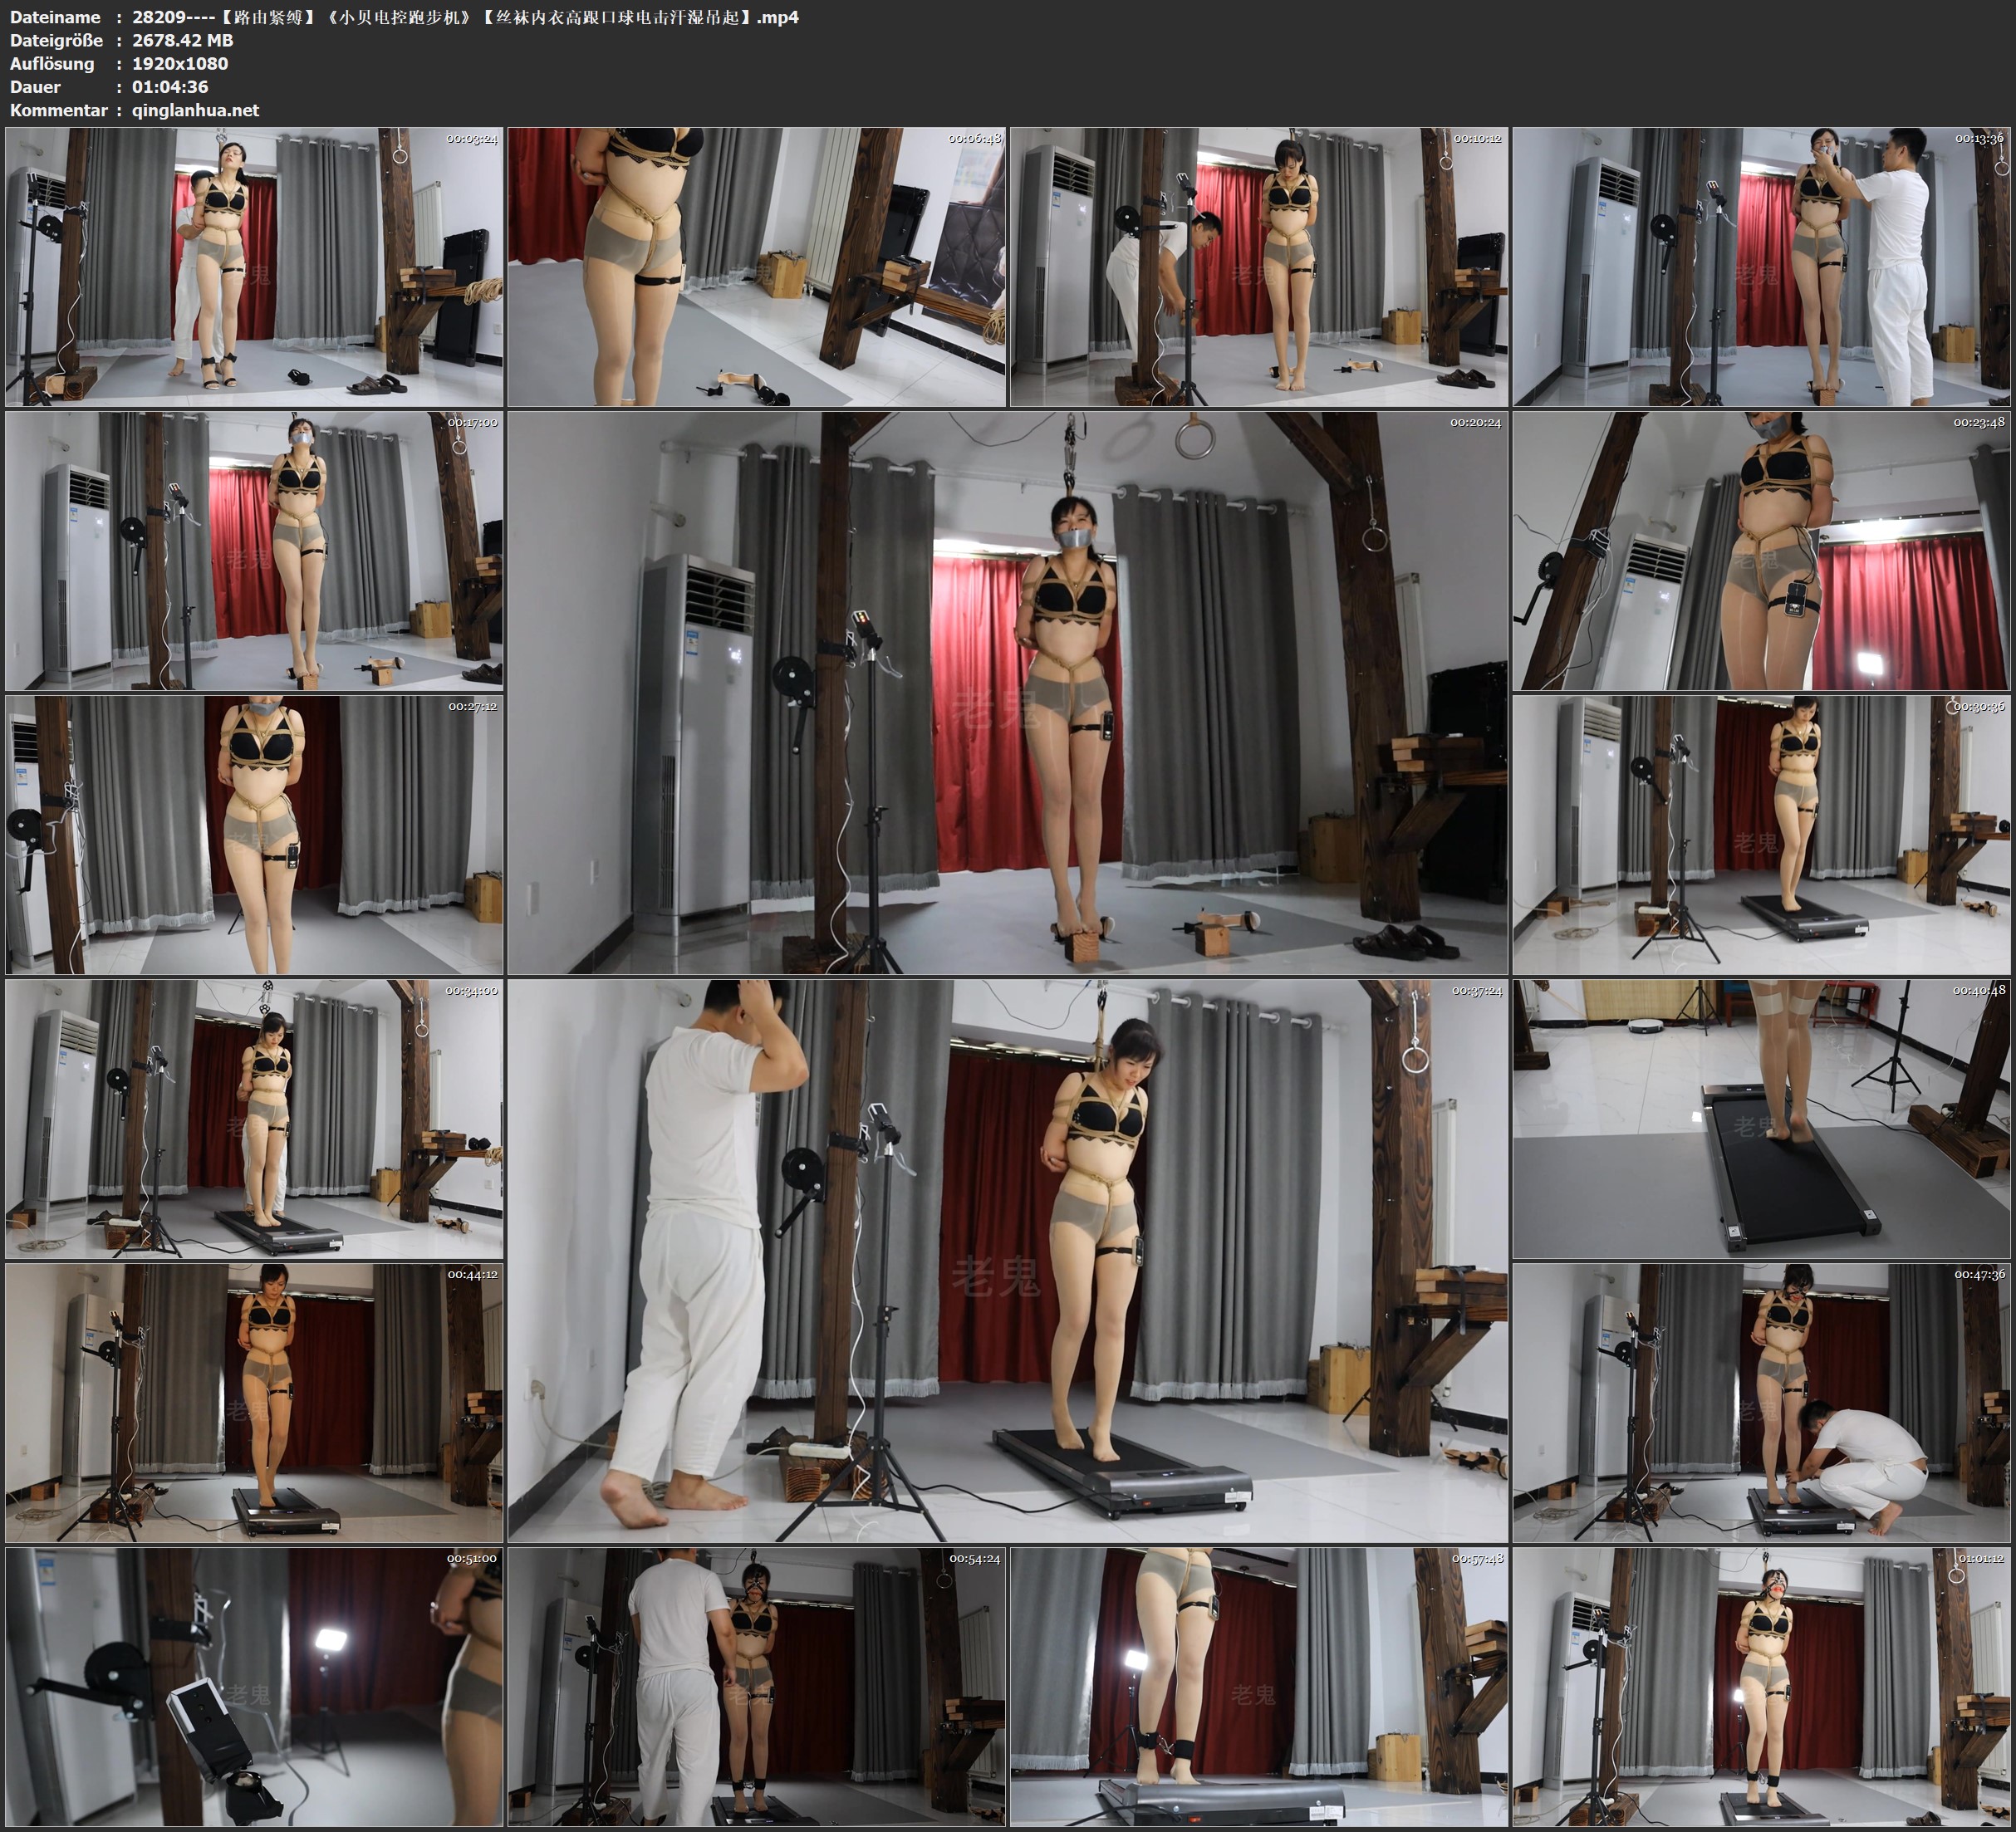Click the 1920x1080 resolution value
Image resolution: width=2016 pixels, height=1832 pixels.
point(180,63)
